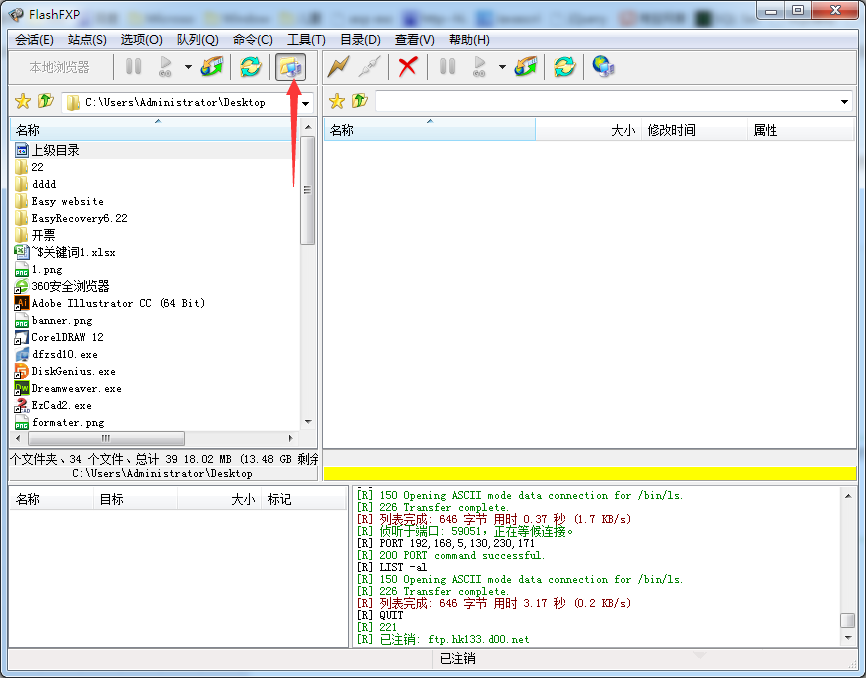Screen dimensions: 866x678
Task: Click the globe icon in right toolbar
Action: coord(603,67)
